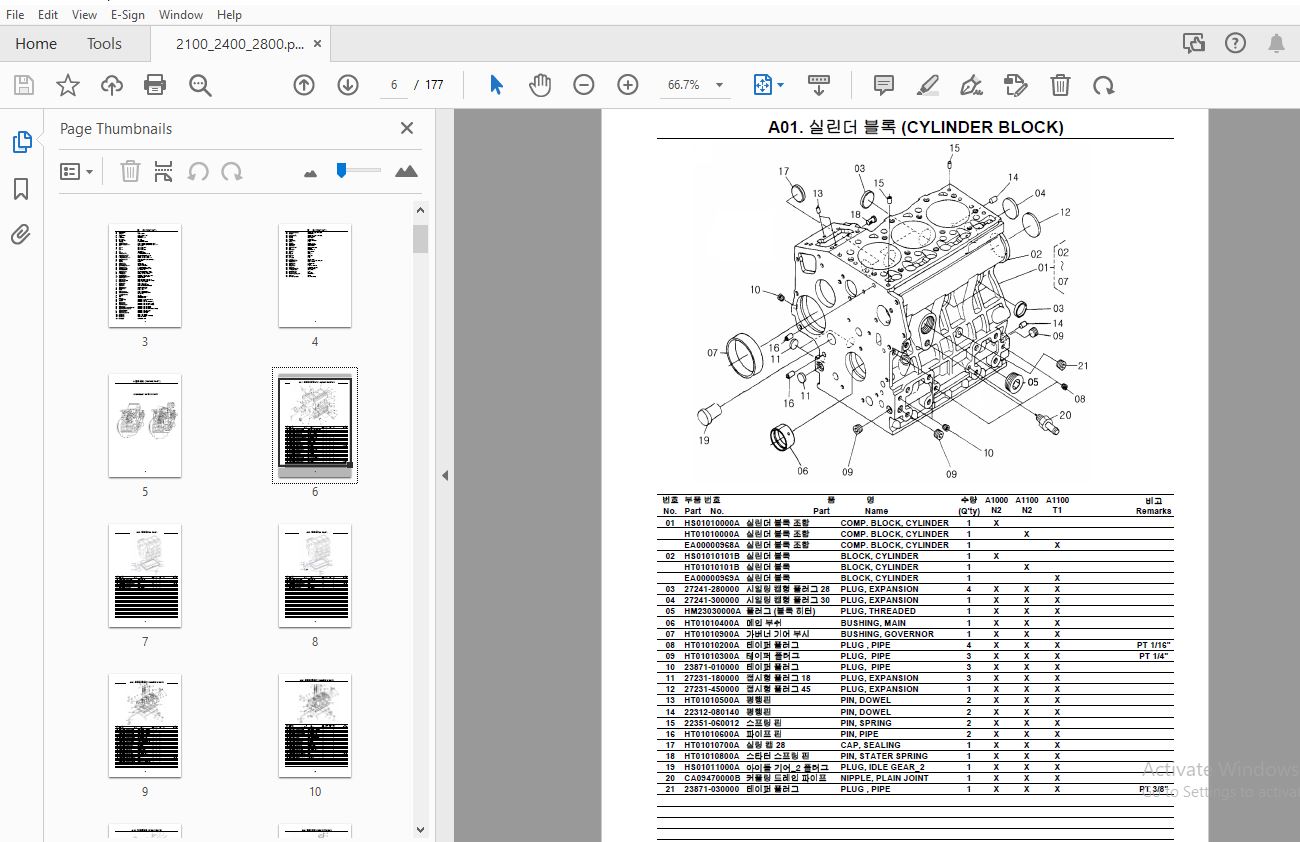The width and height of the screenshot is (1300, 842).
Task: Collapse the navigation pane arrow
Action: point(445,476)
